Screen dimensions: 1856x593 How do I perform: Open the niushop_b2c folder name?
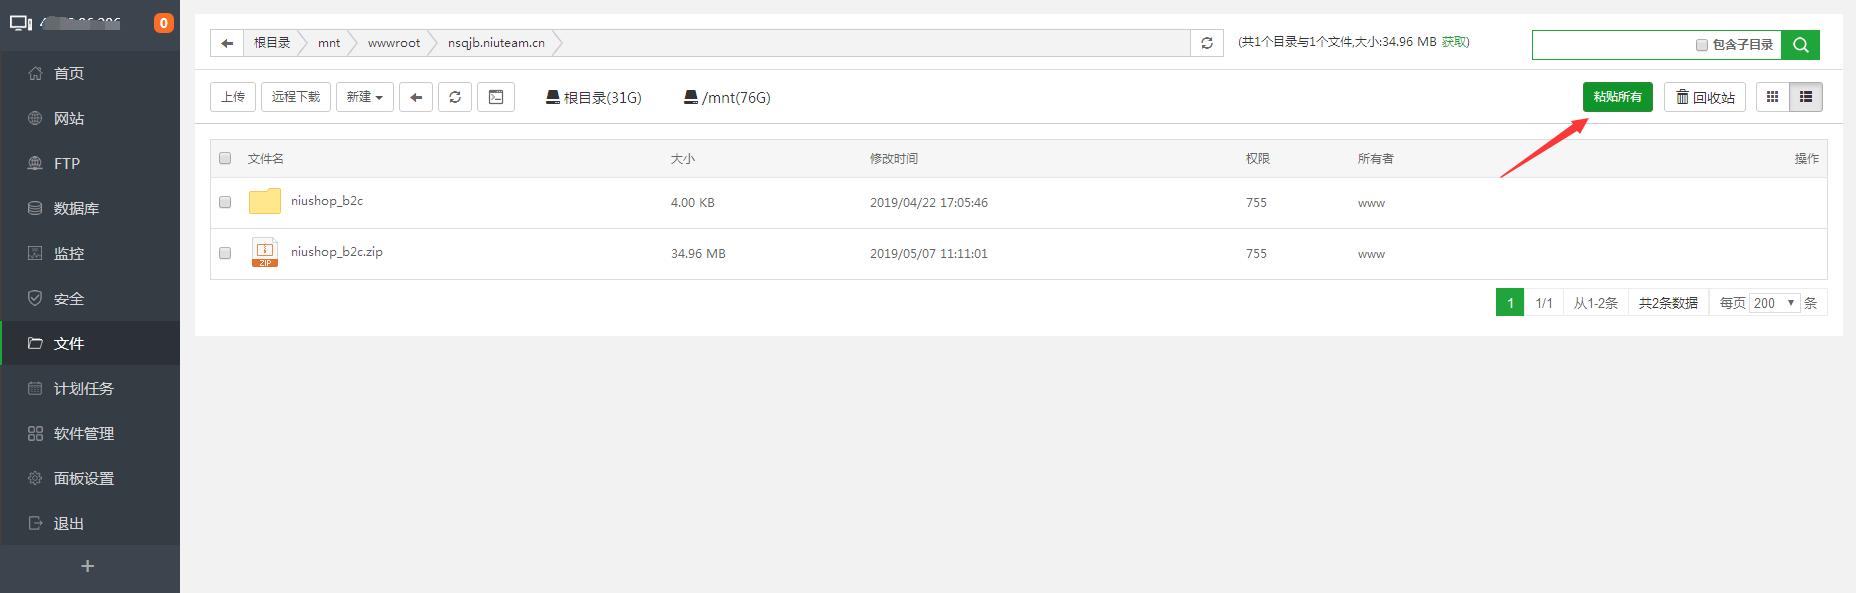coord(327,201)
